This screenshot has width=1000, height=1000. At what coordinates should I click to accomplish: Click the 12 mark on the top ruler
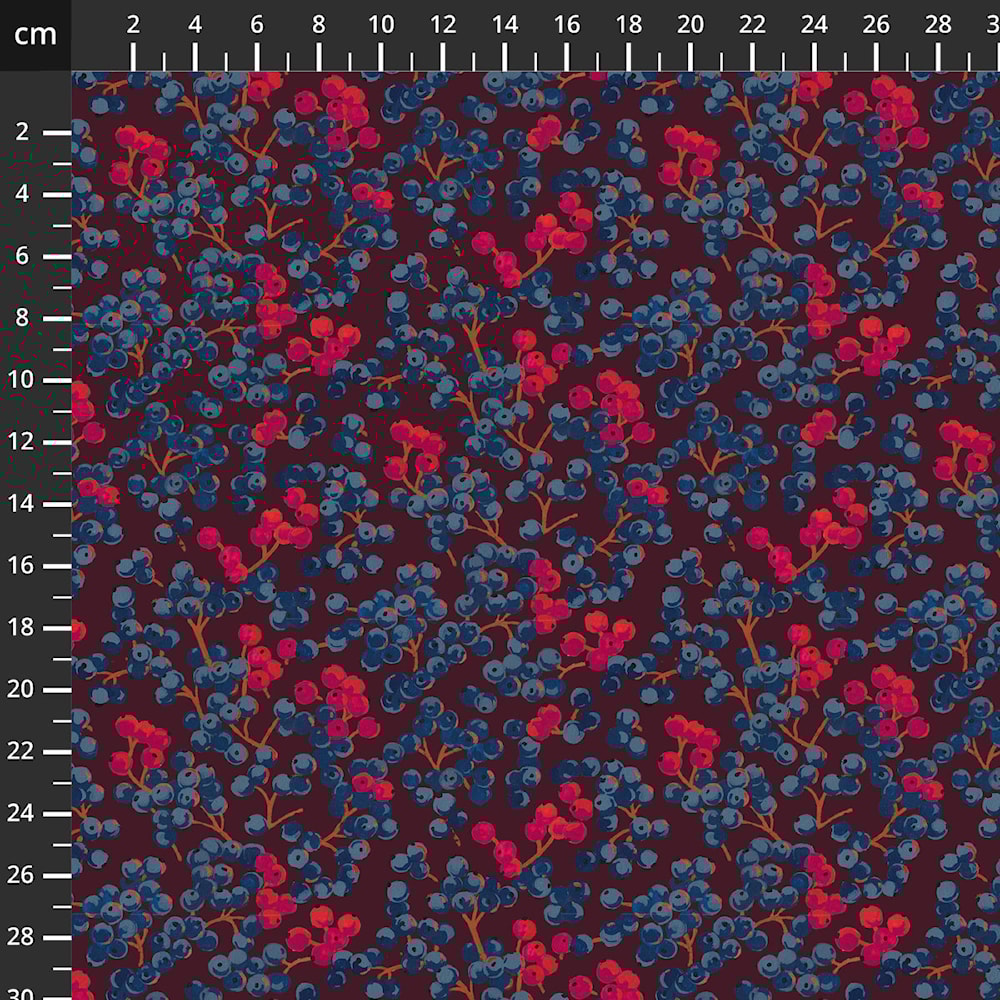(443, 27)
